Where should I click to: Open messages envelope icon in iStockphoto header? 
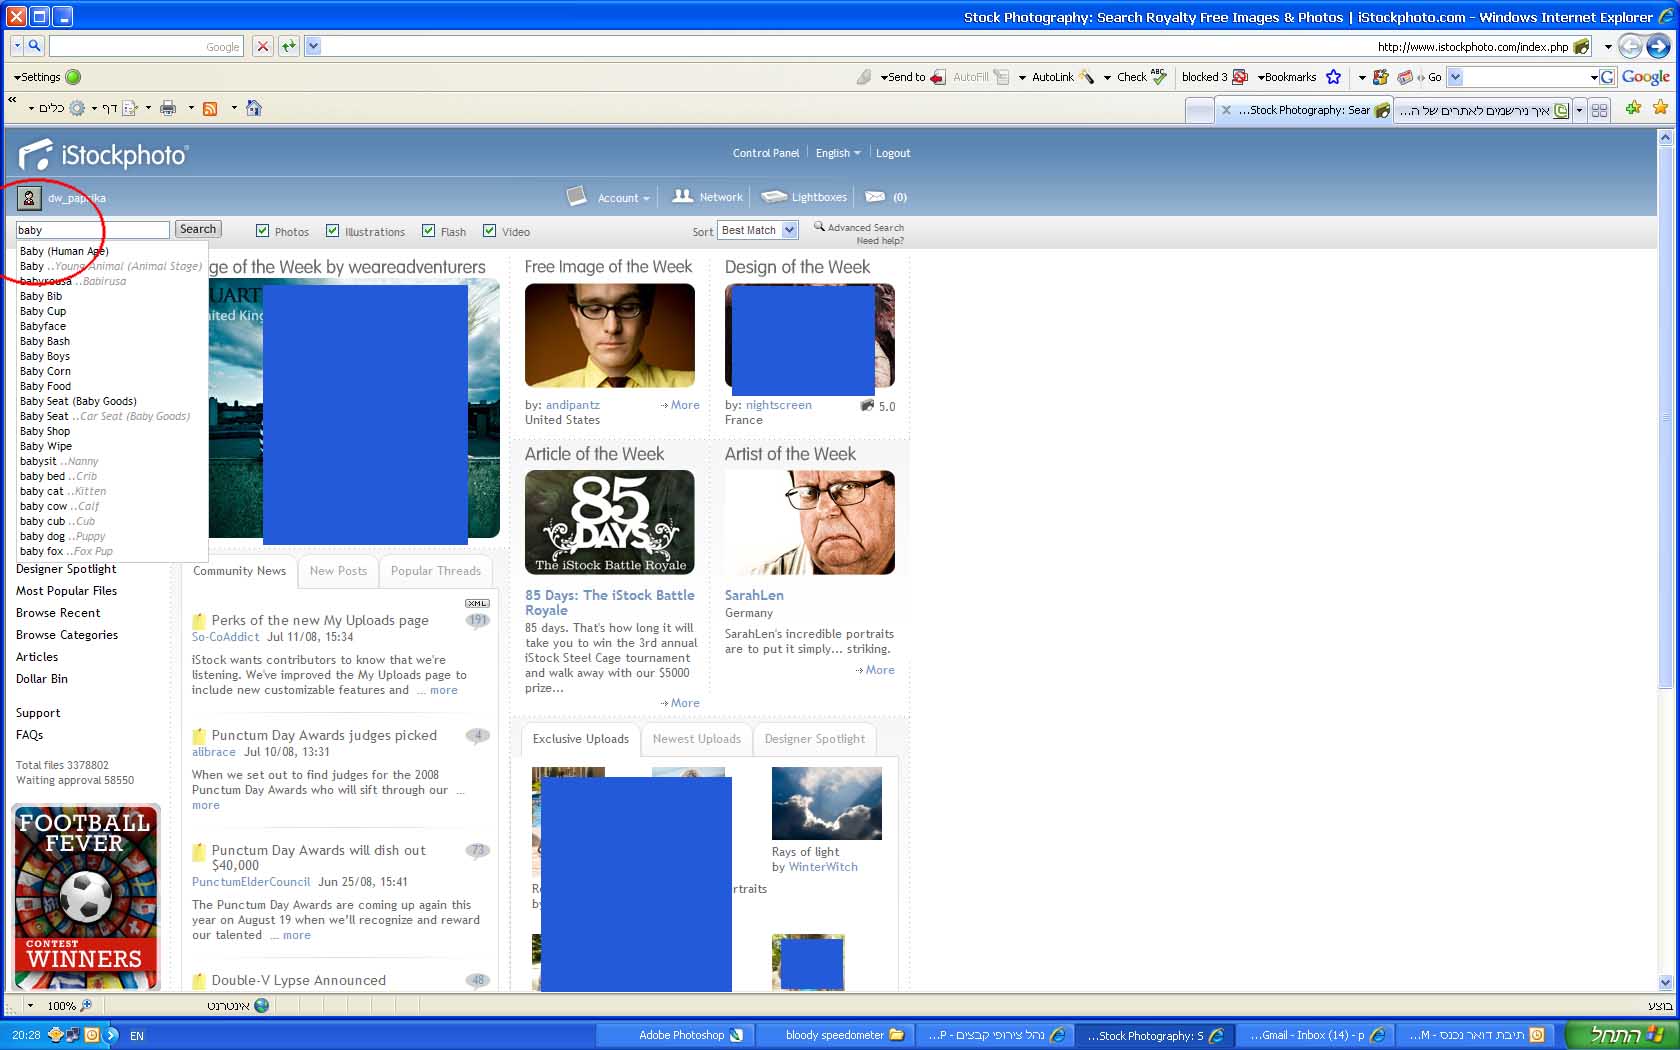875,197
